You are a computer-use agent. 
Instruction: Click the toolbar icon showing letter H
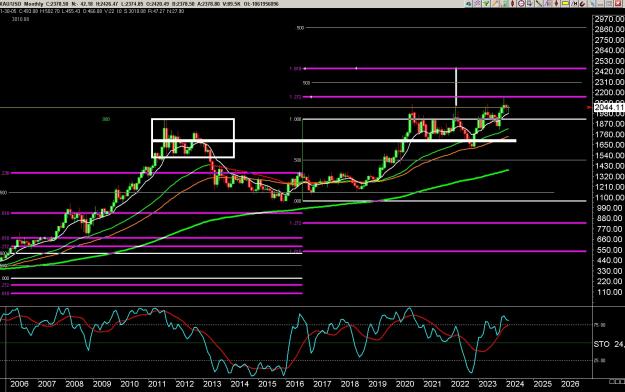click(x=574, y=4)
